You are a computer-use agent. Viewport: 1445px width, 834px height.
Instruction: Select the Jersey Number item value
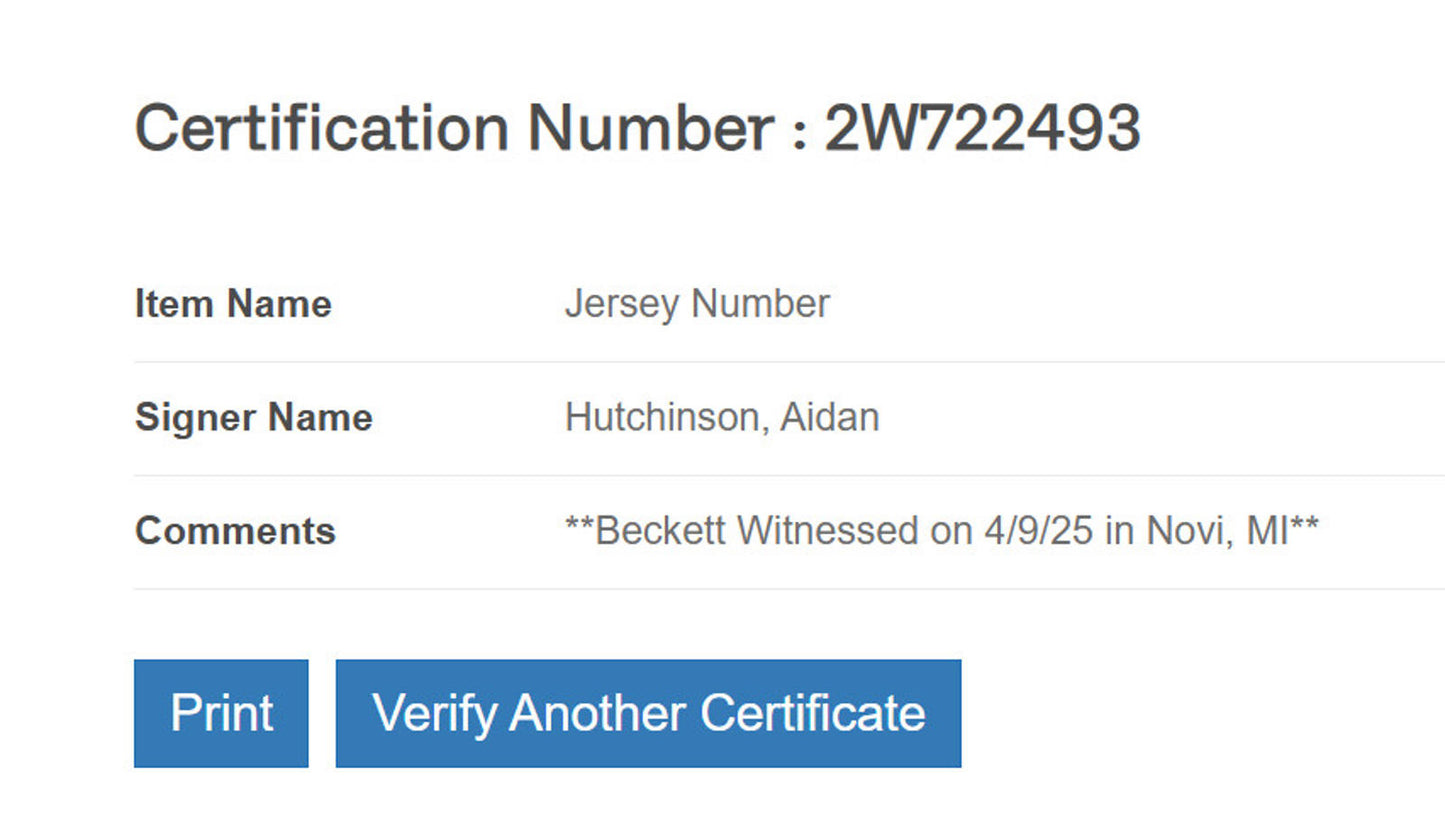click(x=697, y=304)
